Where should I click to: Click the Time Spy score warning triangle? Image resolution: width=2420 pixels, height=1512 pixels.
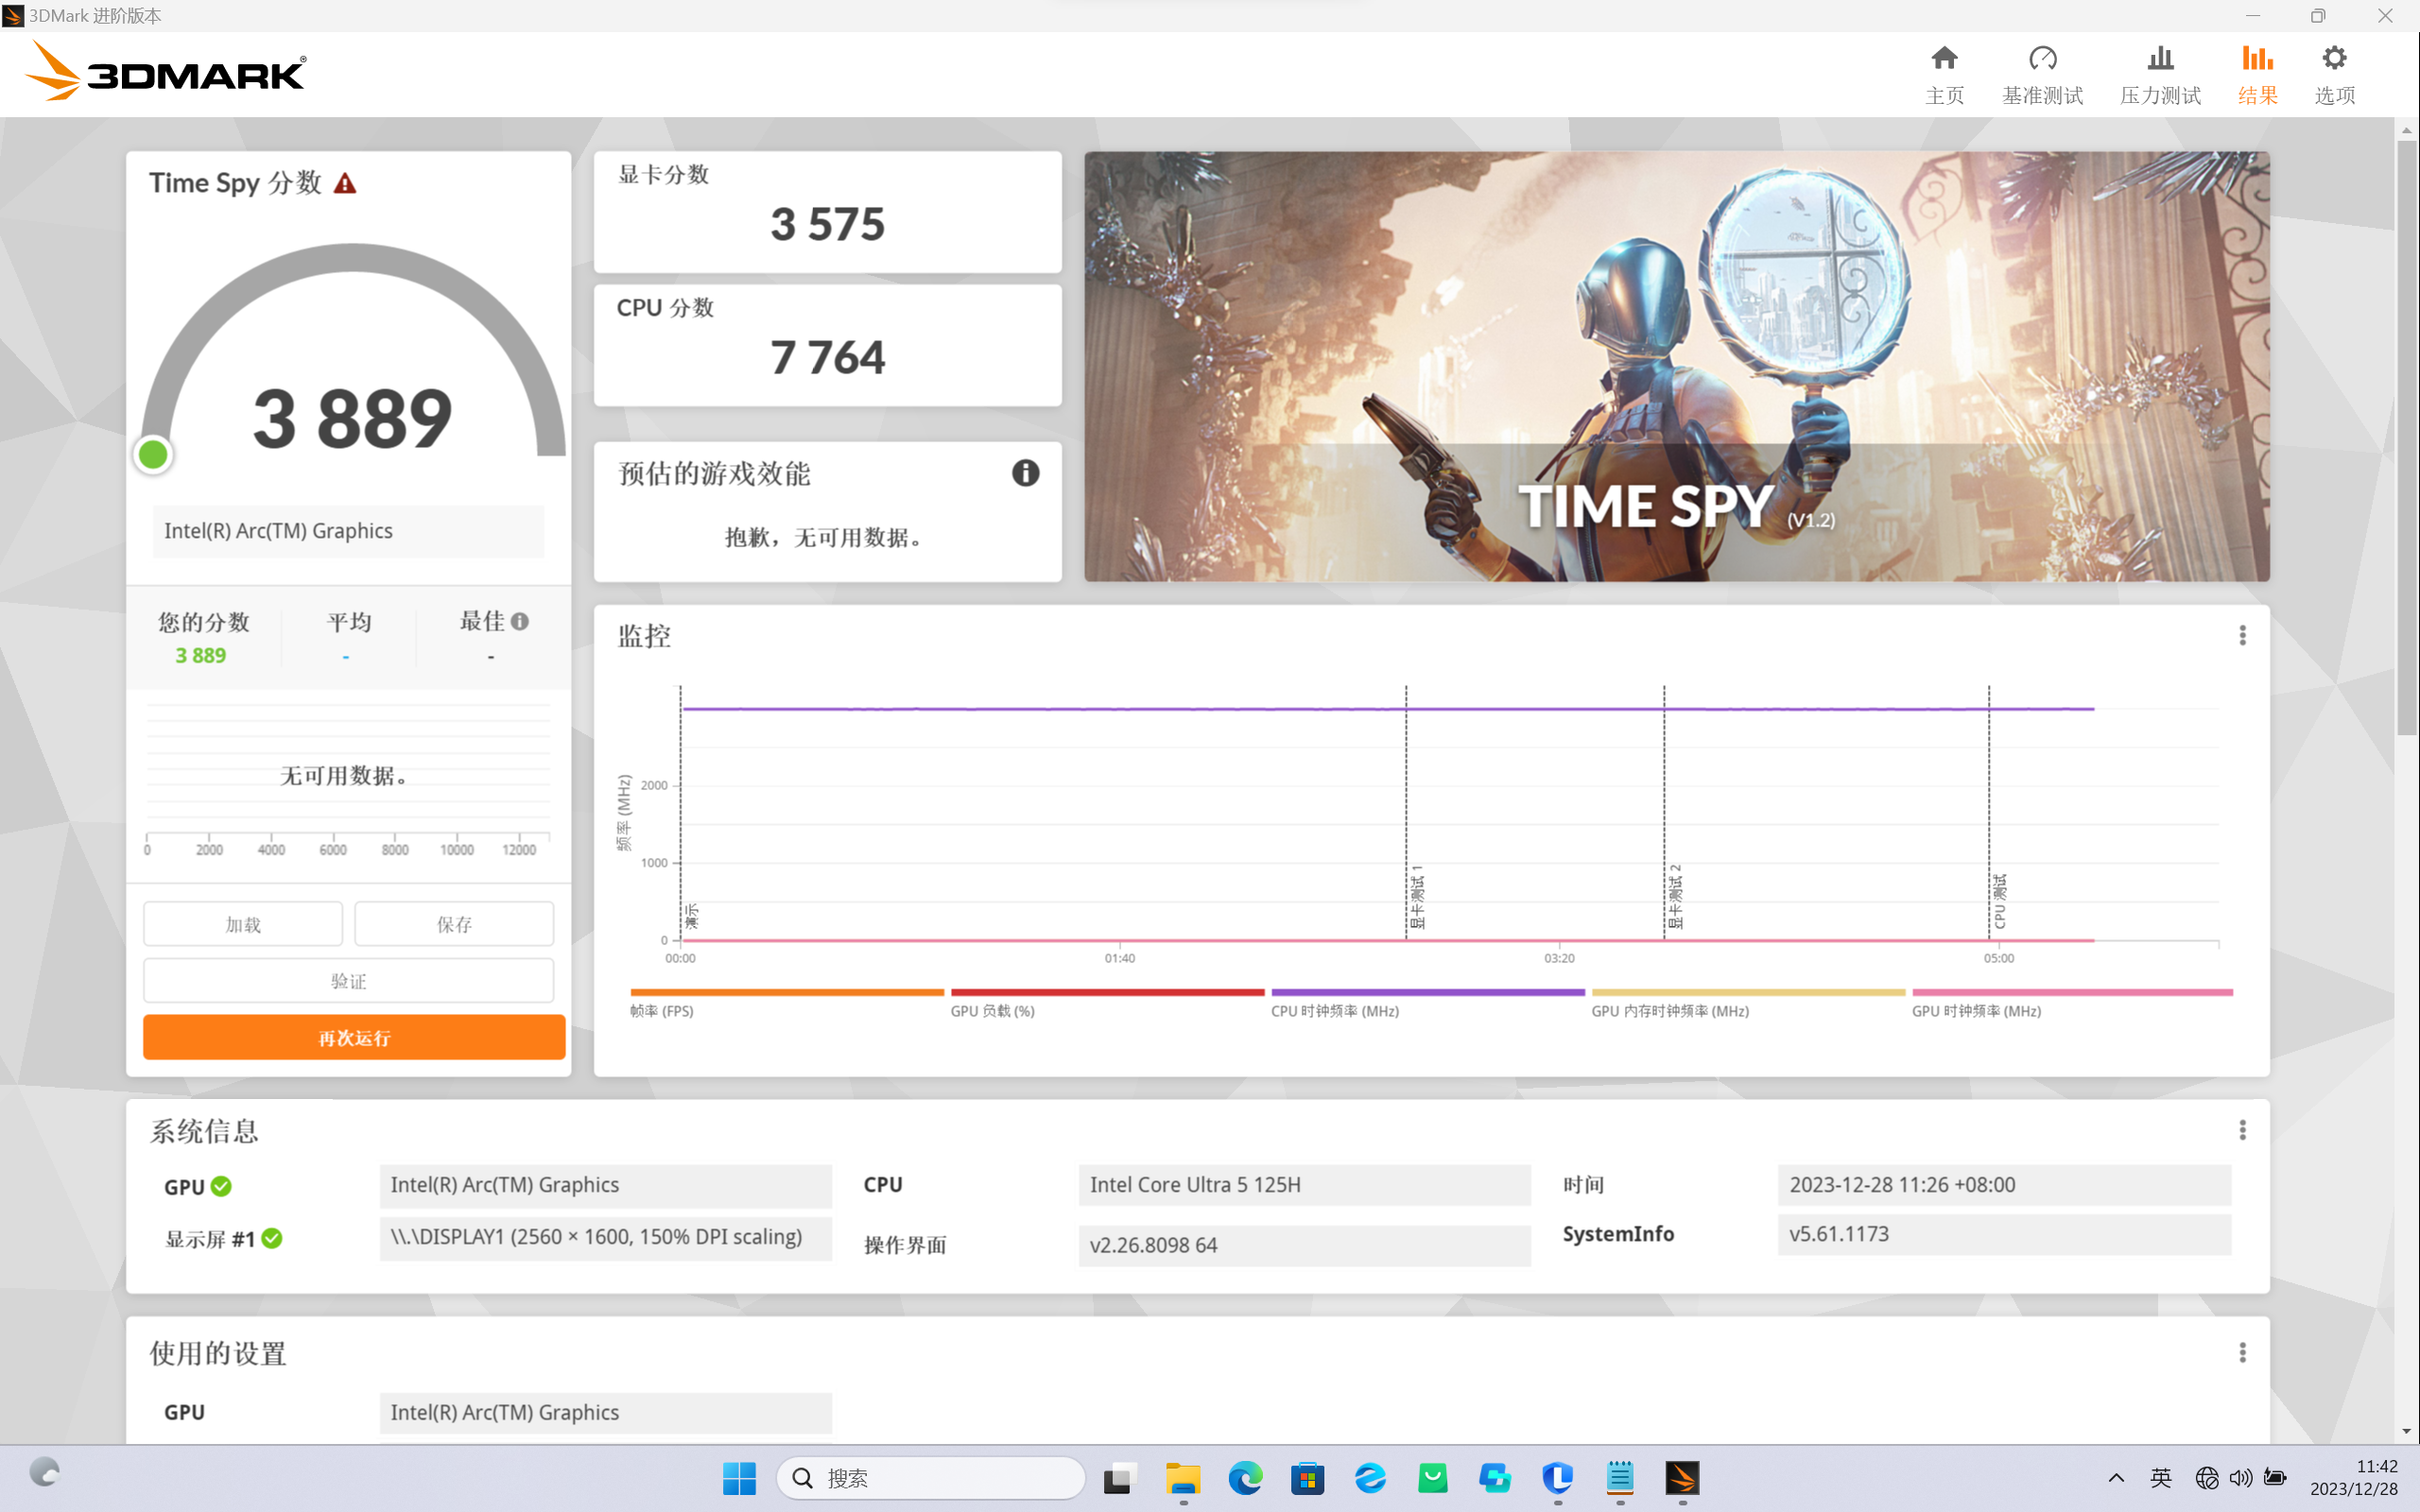(x=345, y=184)
